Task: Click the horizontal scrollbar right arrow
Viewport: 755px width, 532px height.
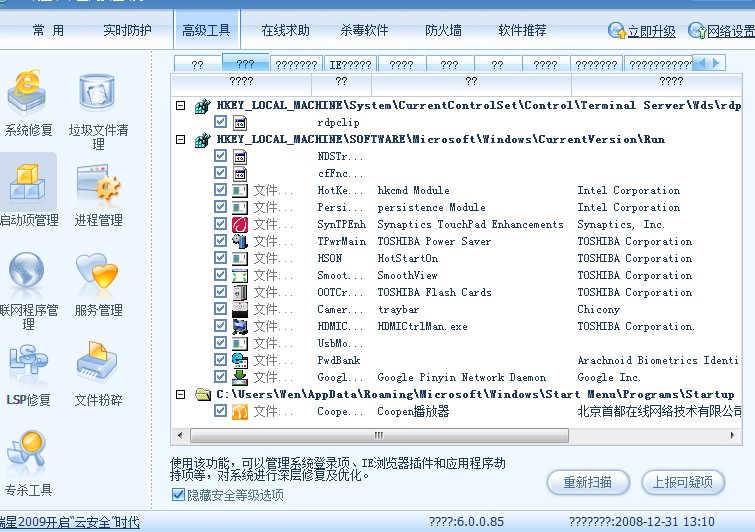Action: click(x=732, y=435)
